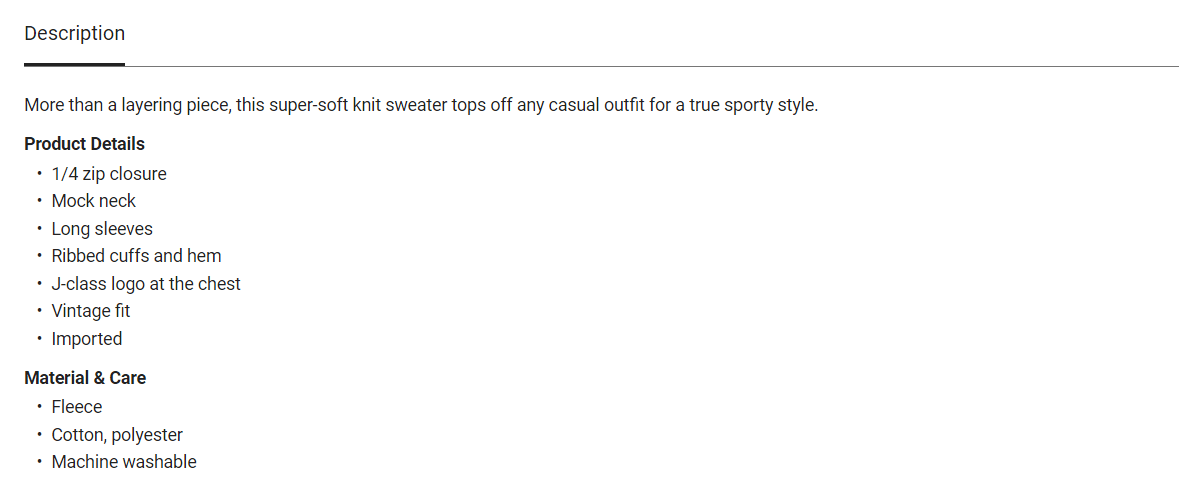
Task: Click the "Ribbed cuffs and hem" item
Action: tap(136, 256)
